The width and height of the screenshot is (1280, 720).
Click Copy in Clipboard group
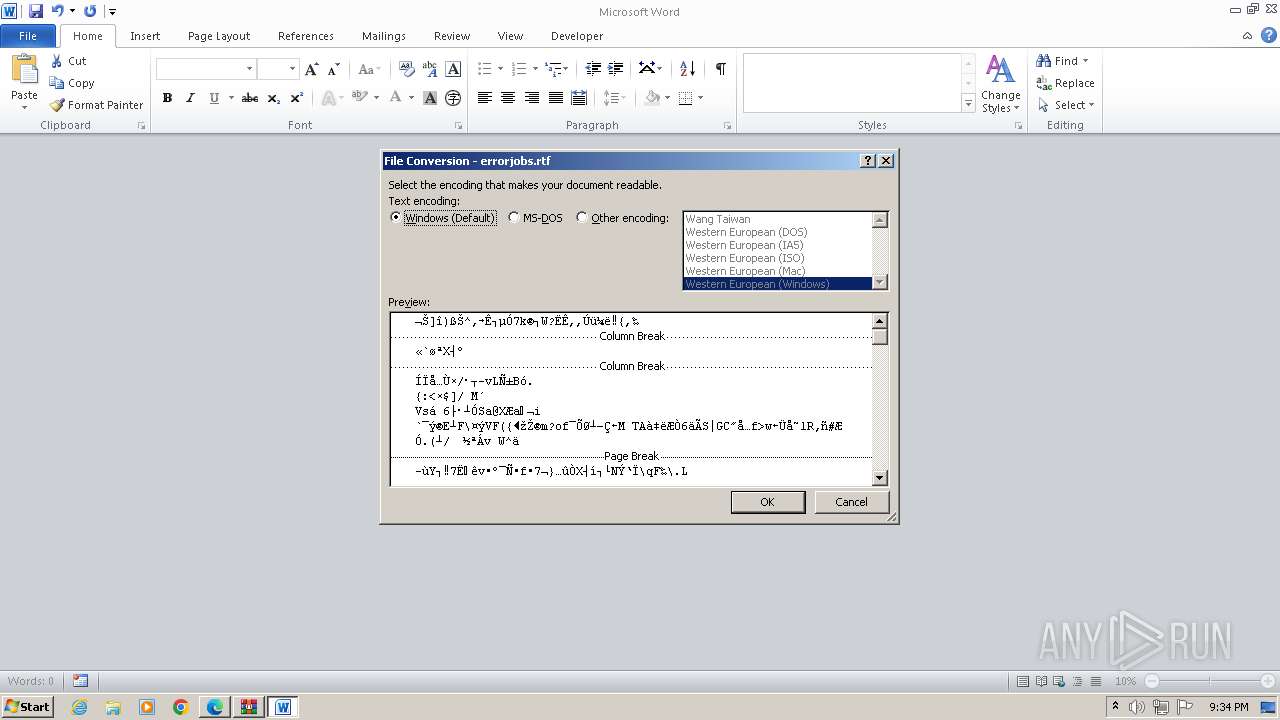[x=72, y=83]
